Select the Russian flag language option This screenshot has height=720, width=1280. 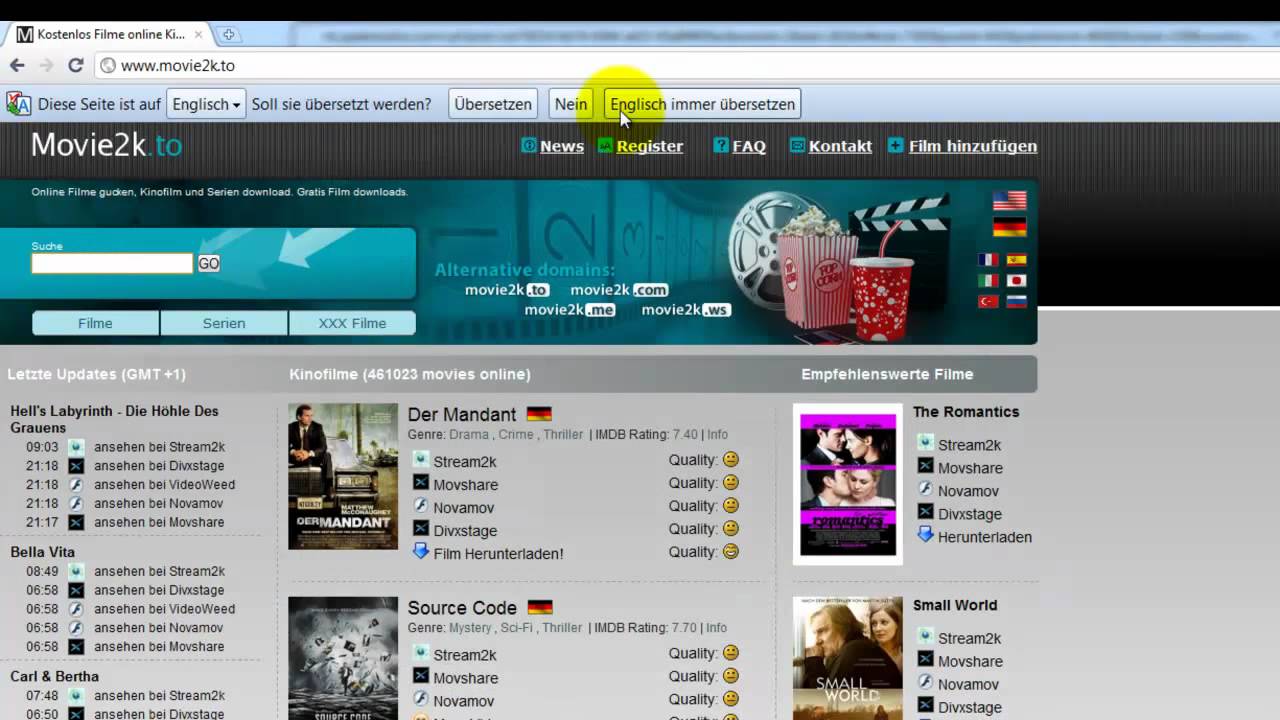click(x=1017, y=302)
